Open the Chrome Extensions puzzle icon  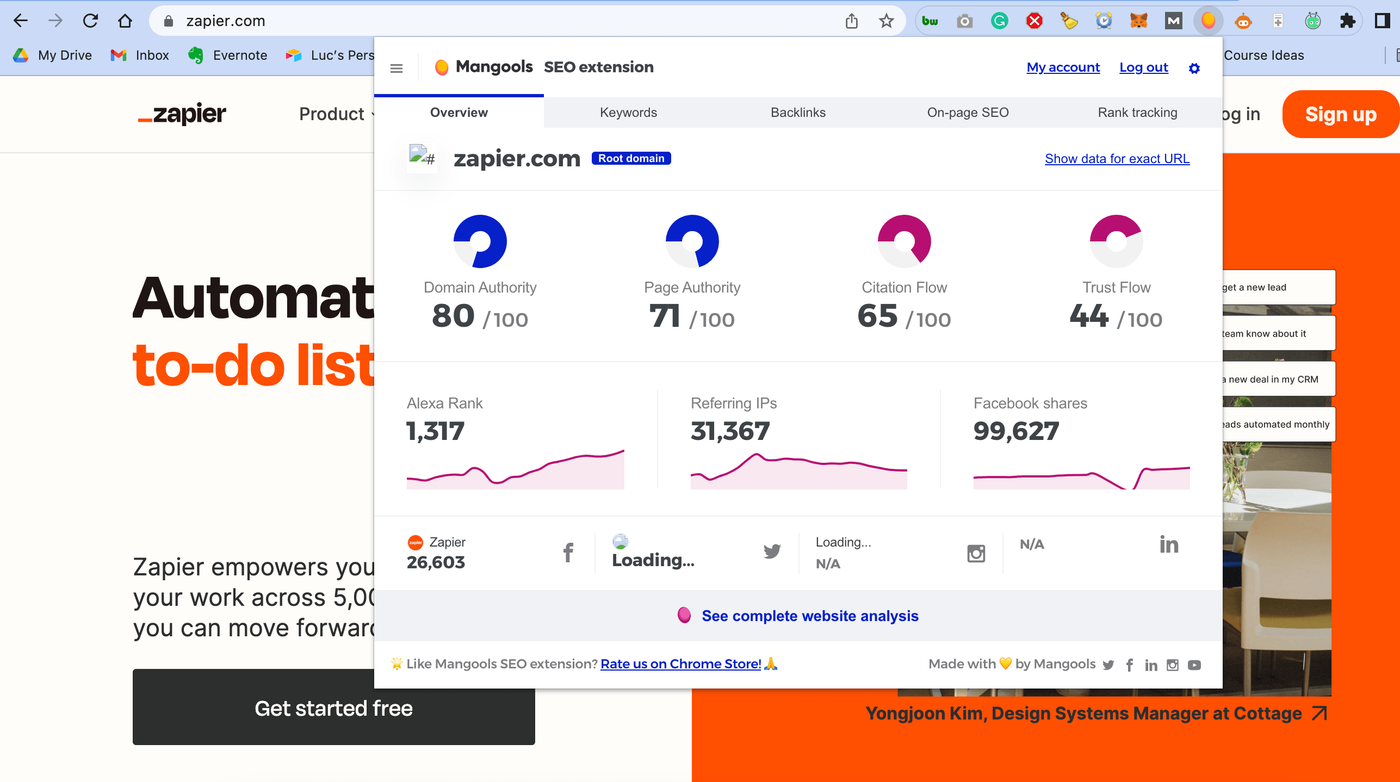click(x=1348, y=20)
